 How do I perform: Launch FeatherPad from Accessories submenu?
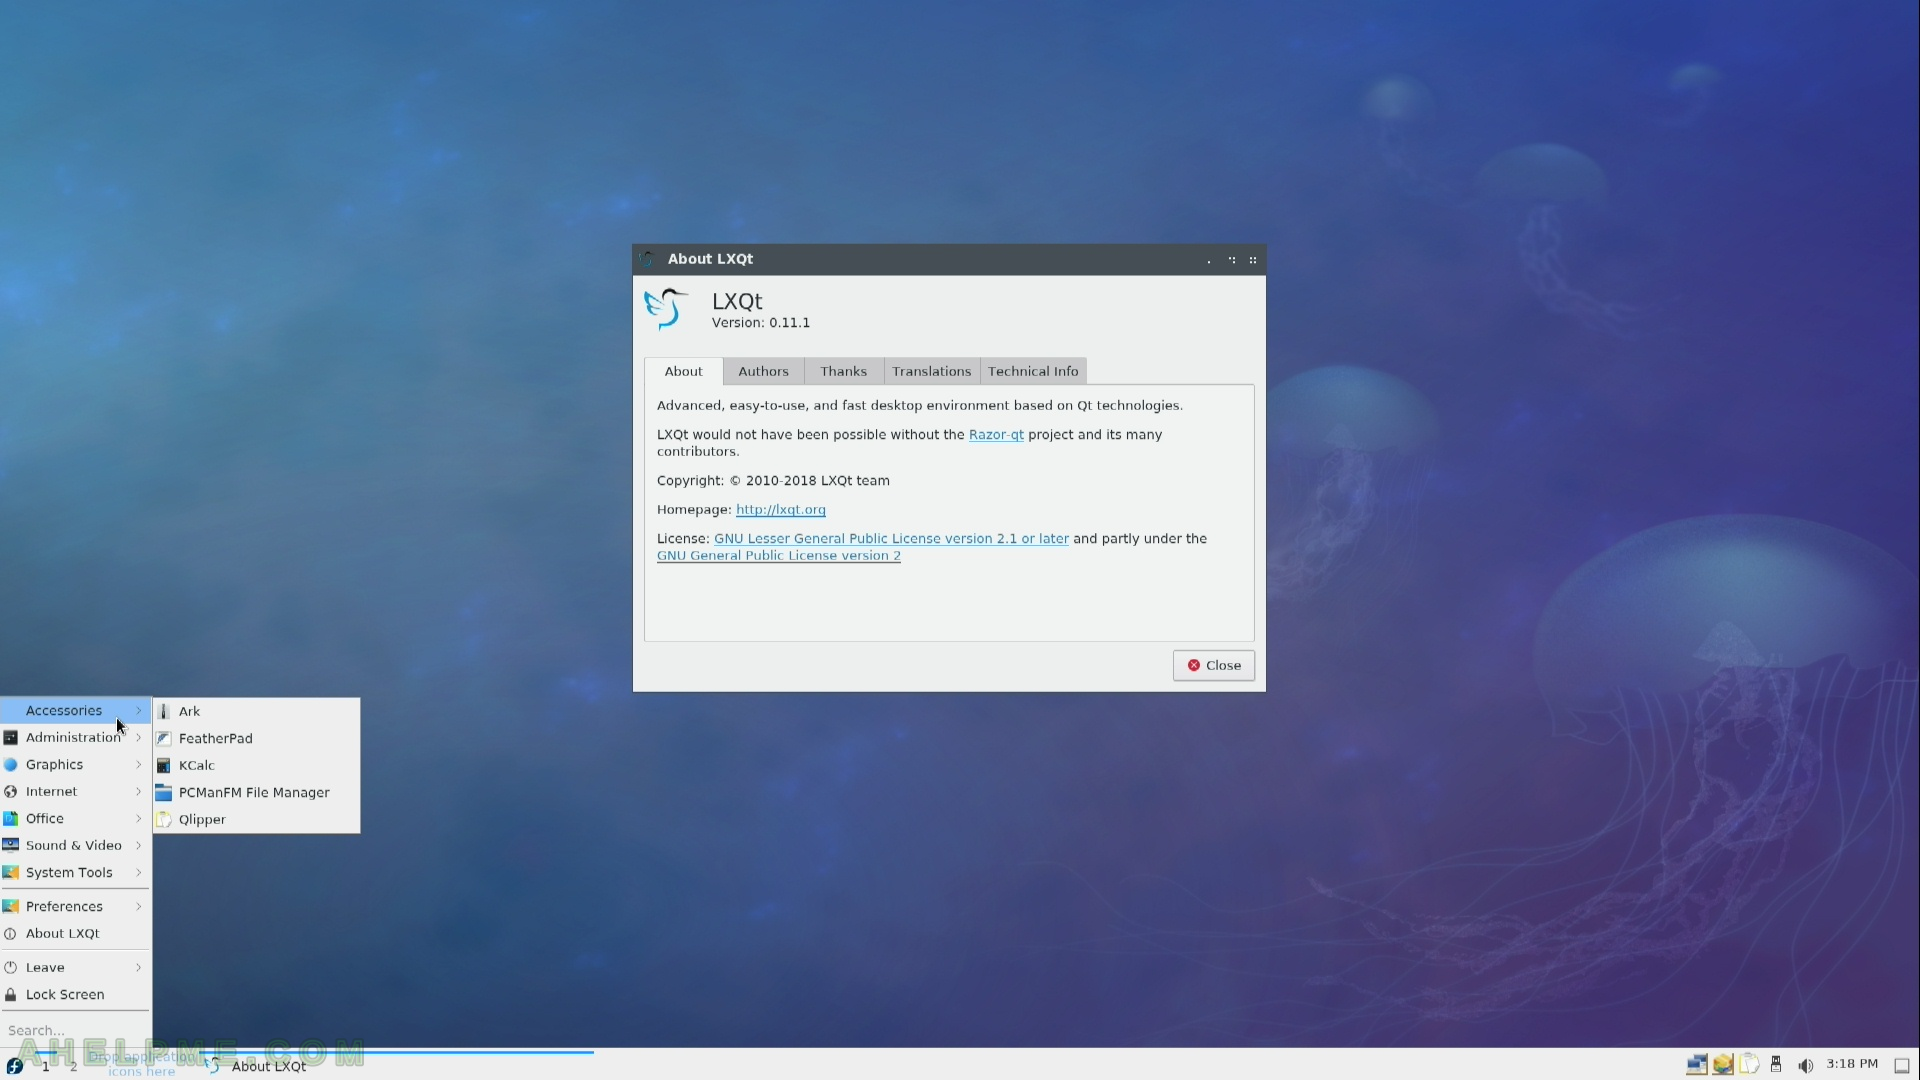click(x=256, y=738)
